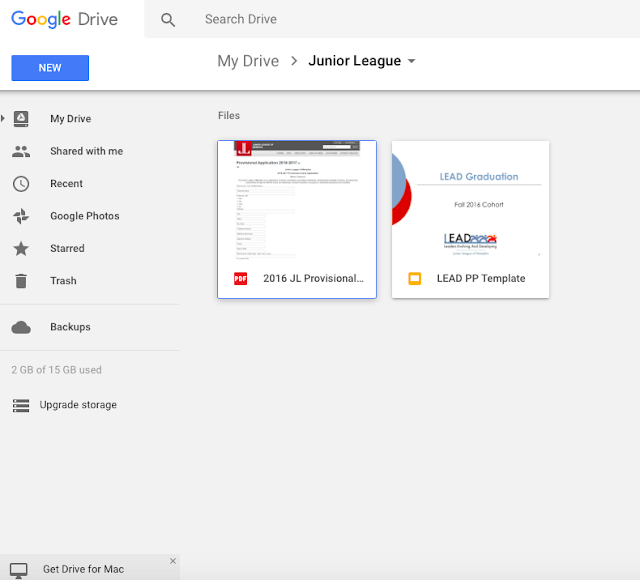Click the Shared with me people icon
The image size is (640, 580).
pyautogui.click(x=21, y=151)
